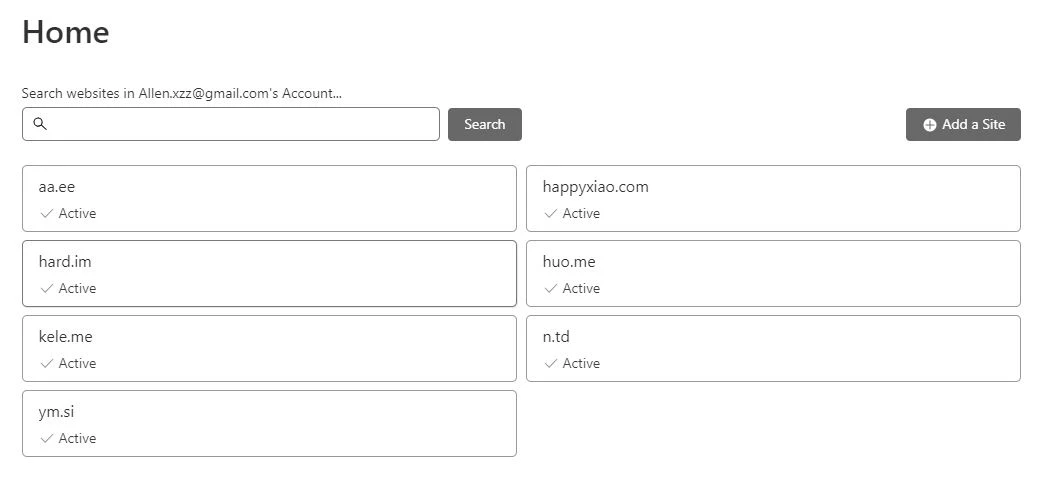The image size is (1047, 499).
Task: Click the Active checkmark icon under ym.si
Action: [46, 438]
